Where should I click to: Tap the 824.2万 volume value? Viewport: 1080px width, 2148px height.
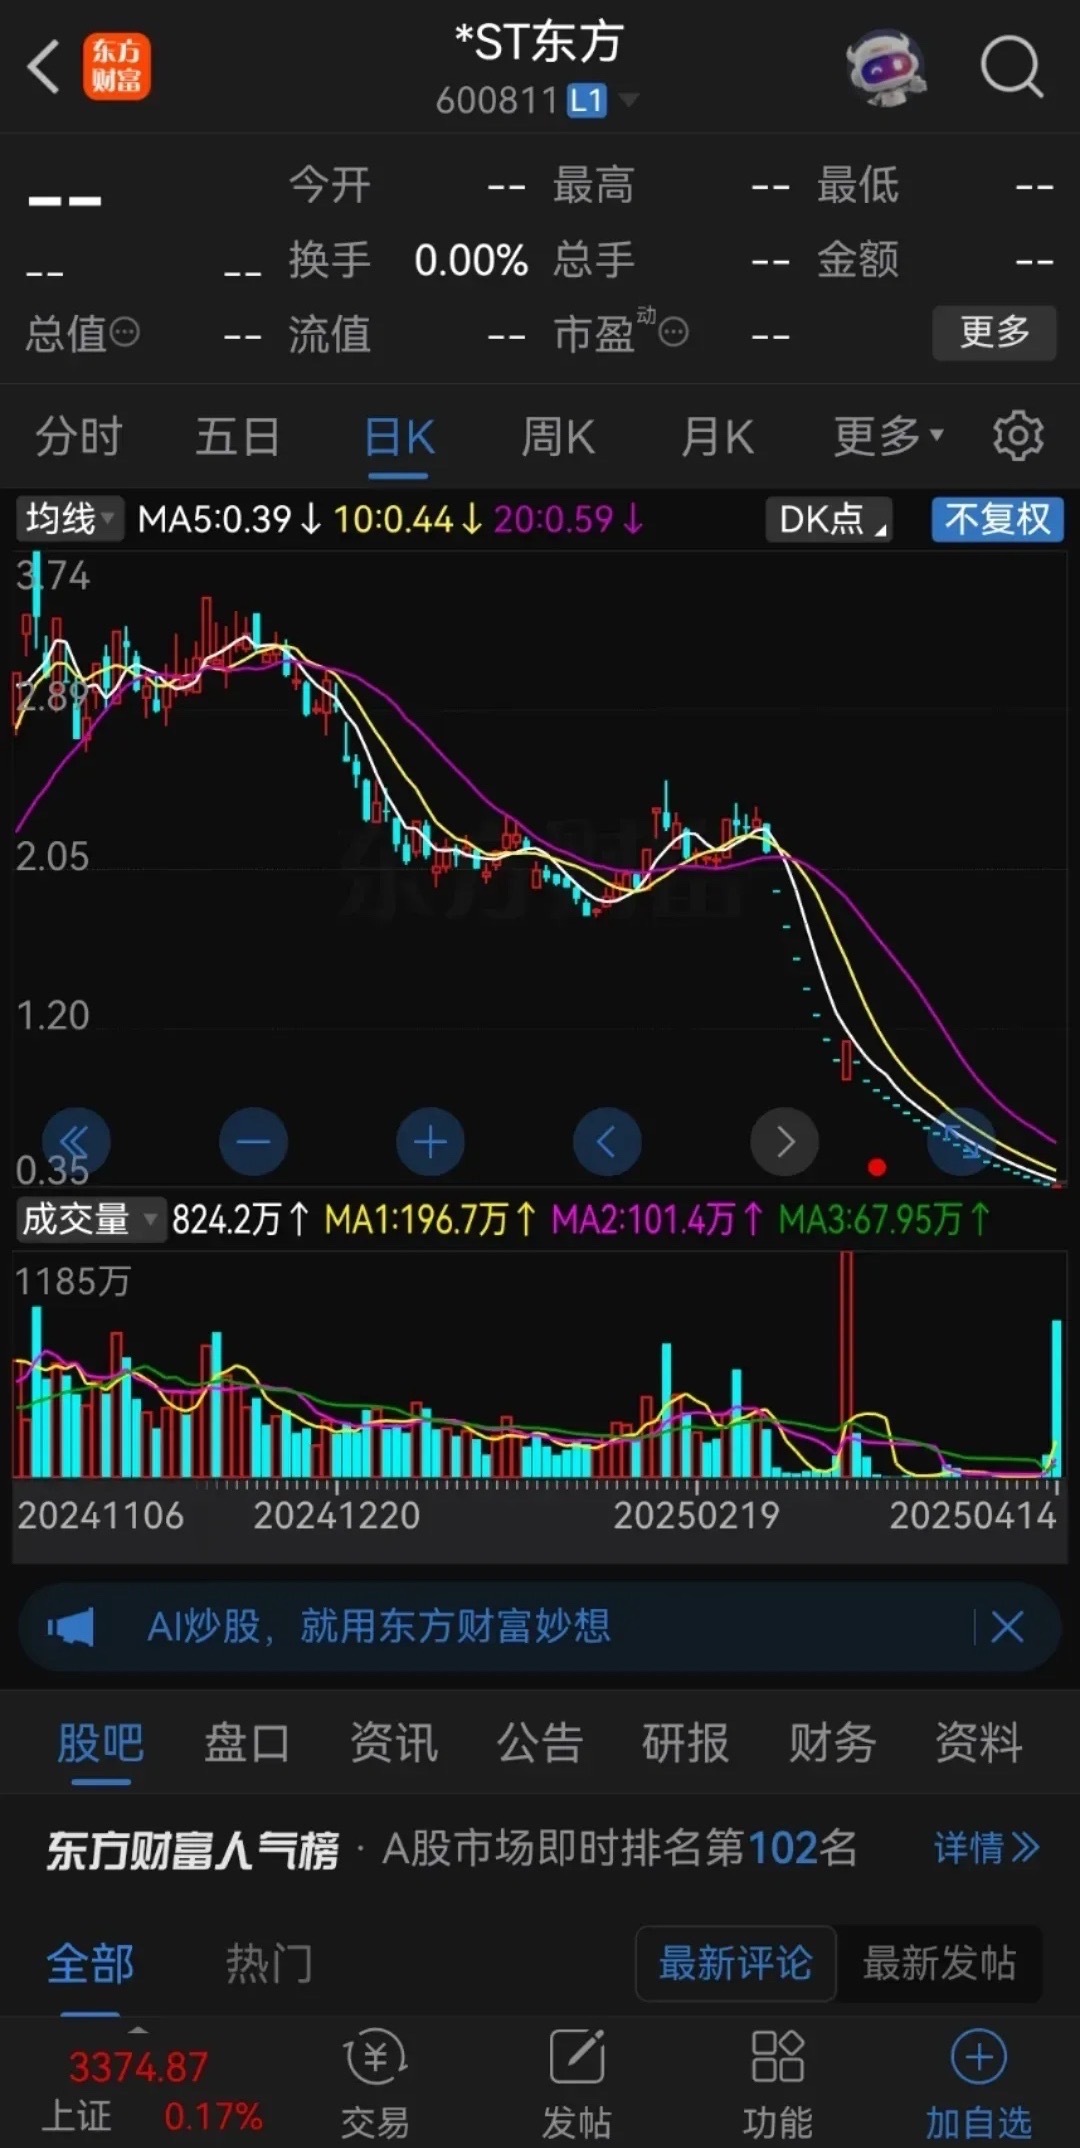tap(240, 1219)
